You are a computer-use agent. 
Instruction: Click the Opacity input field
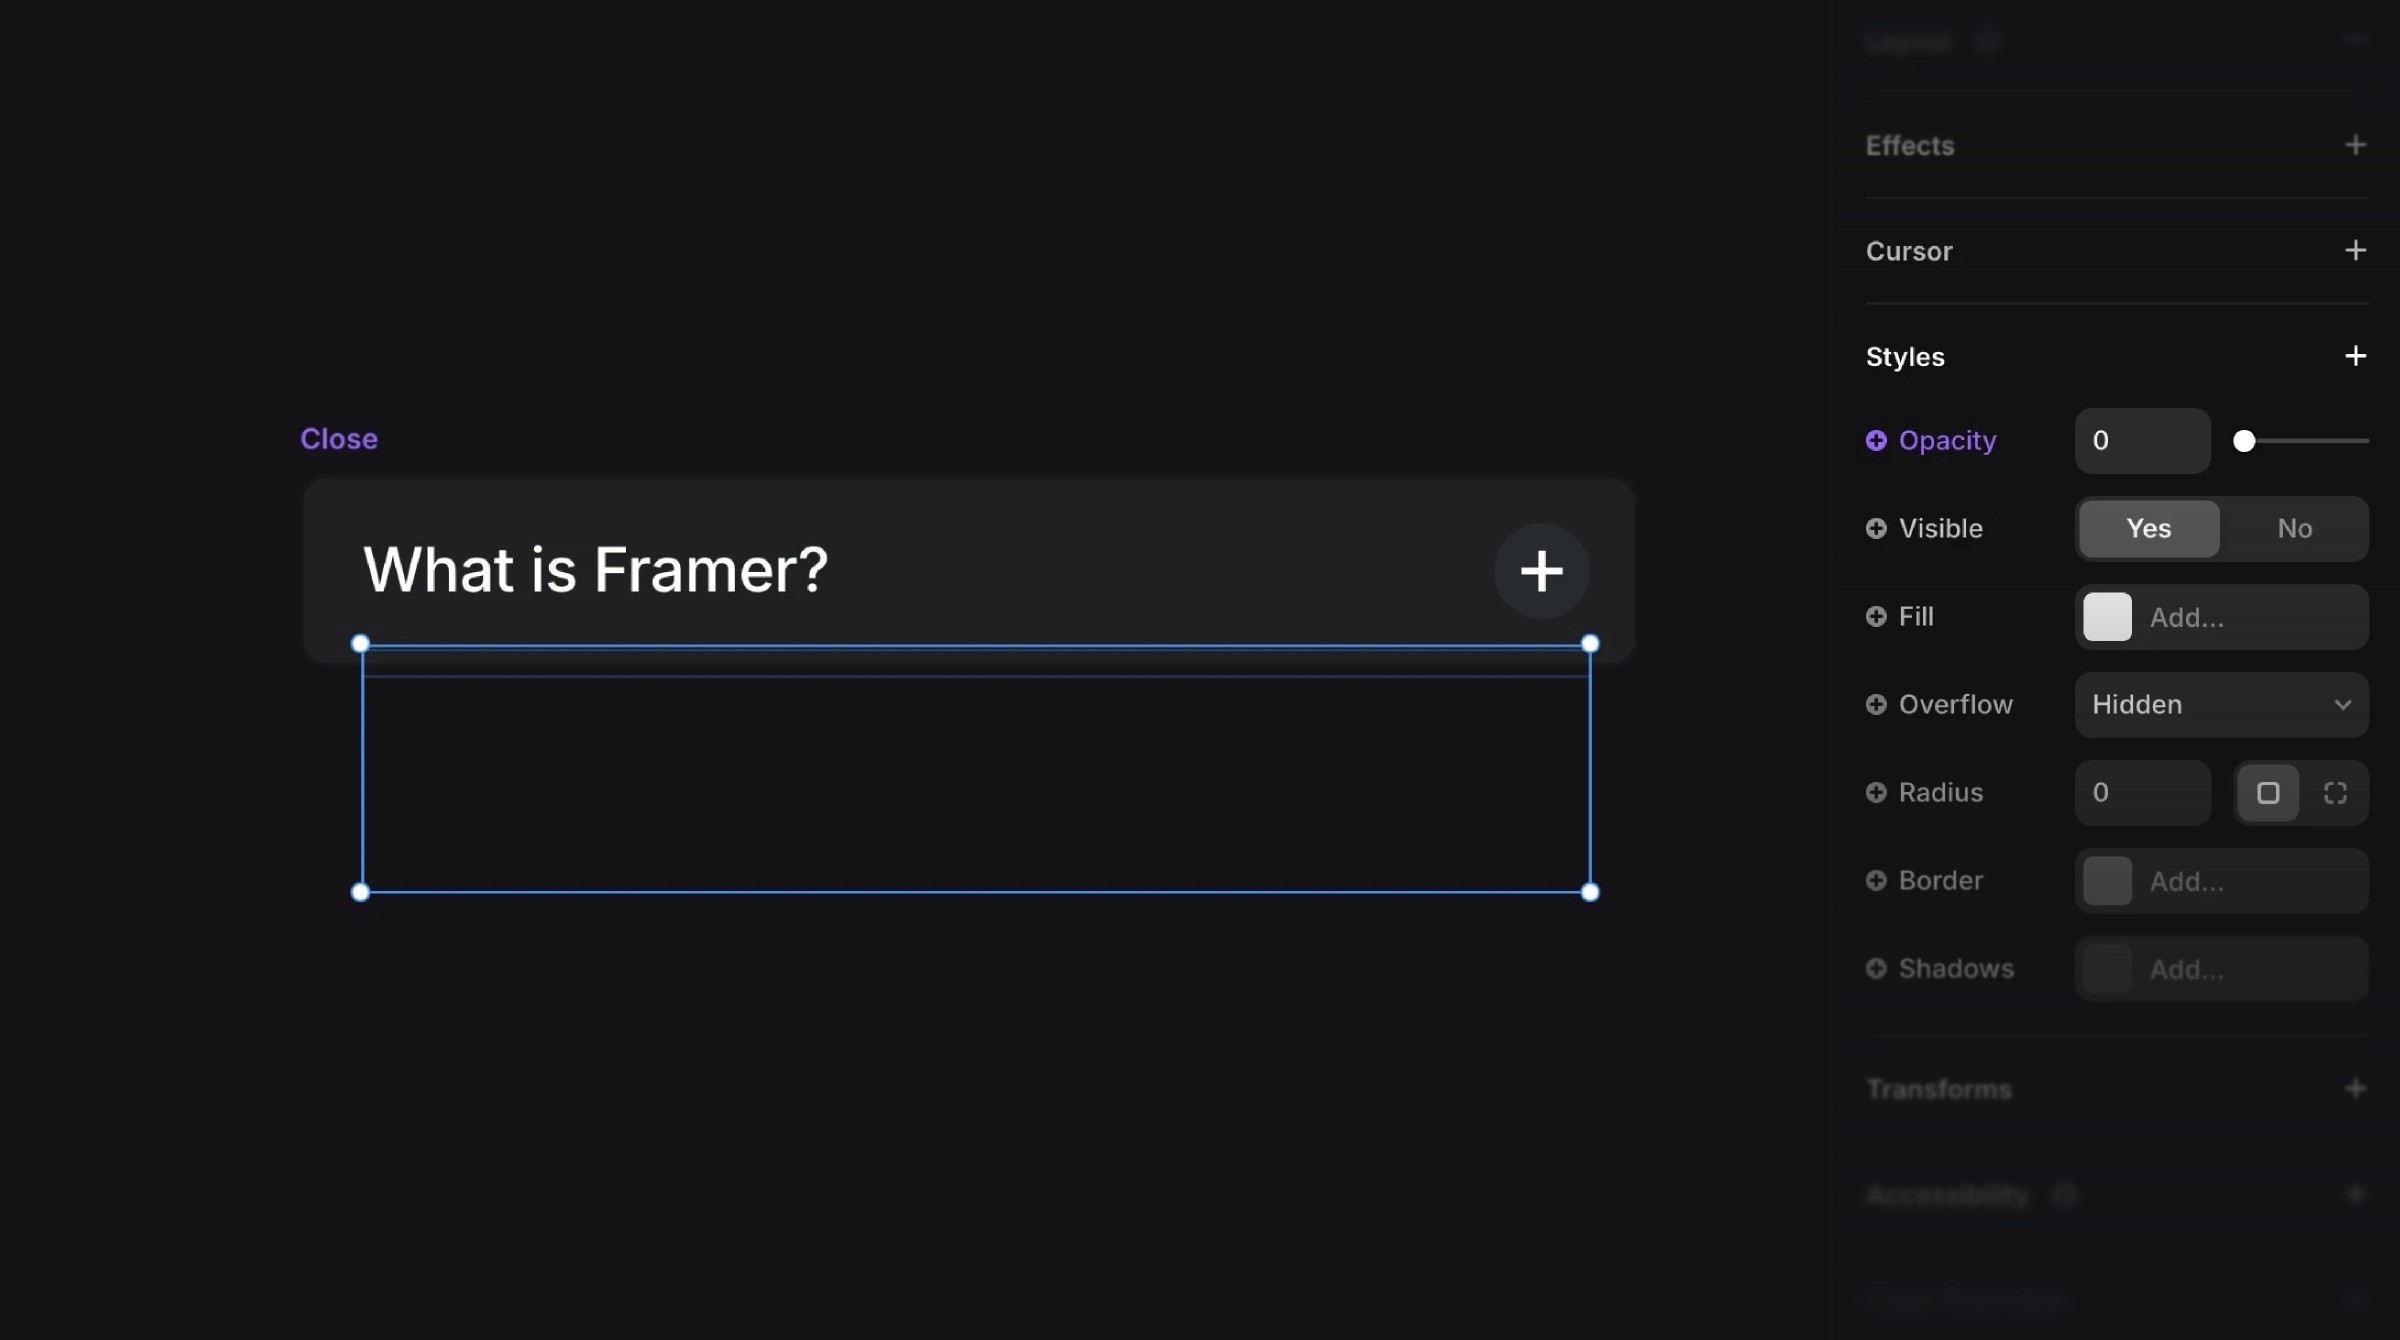[x=2141, y=440]
